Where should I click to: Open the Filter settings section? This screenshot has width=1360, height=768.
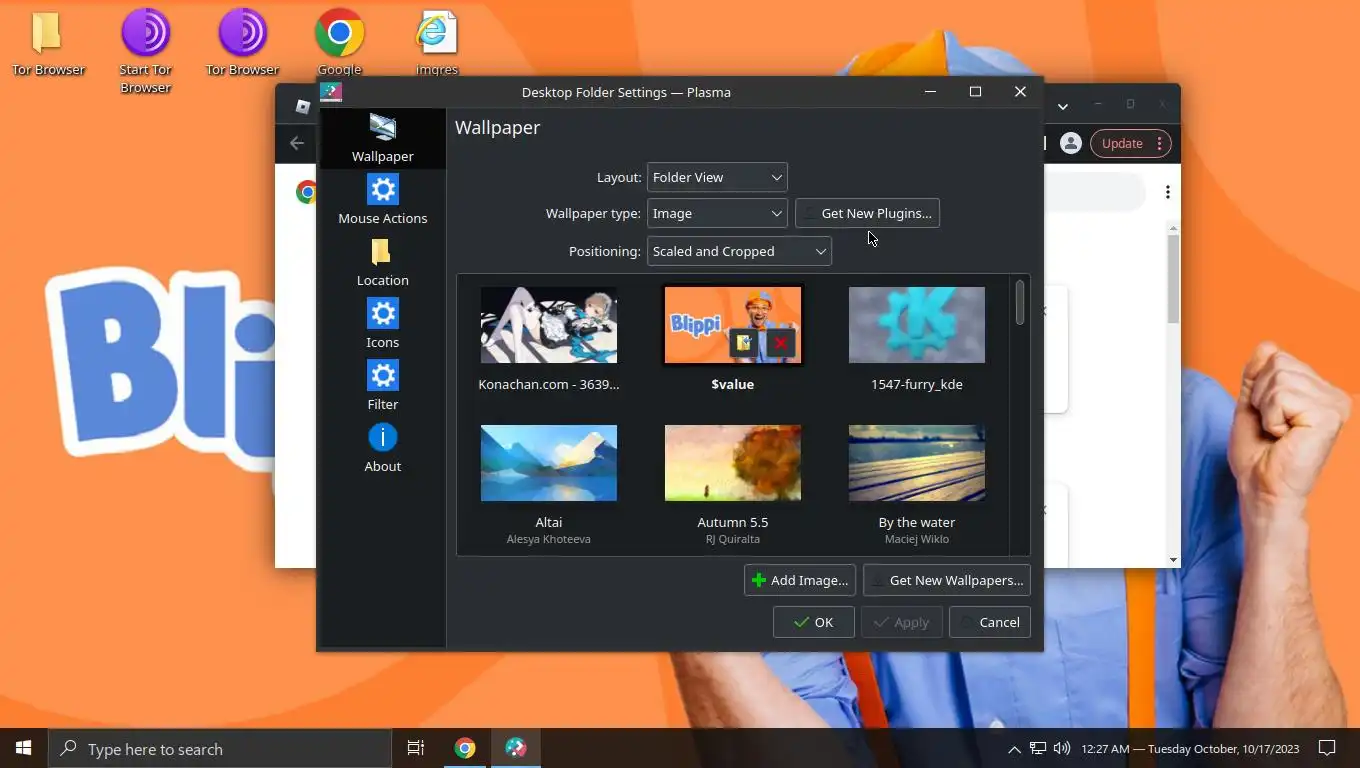382,386
